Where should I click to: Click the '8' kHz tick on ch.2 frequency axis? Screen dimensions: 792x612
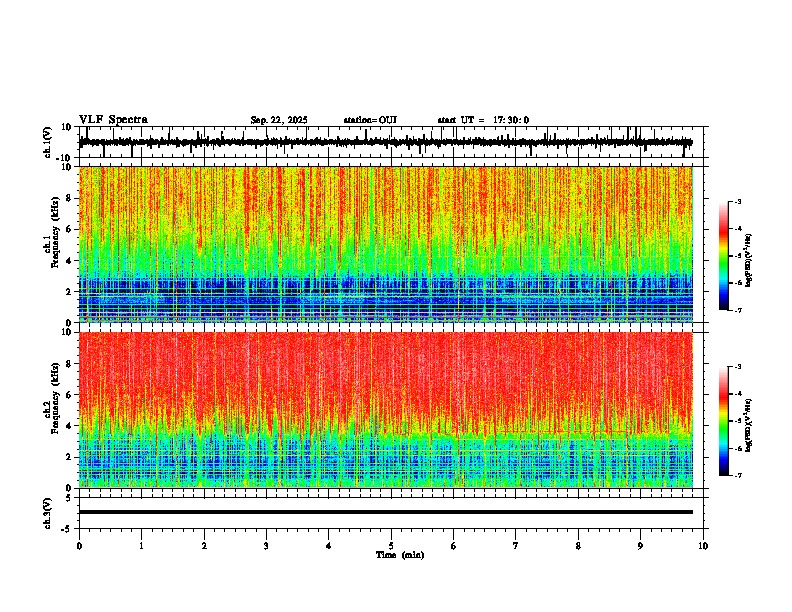[70, 364]
